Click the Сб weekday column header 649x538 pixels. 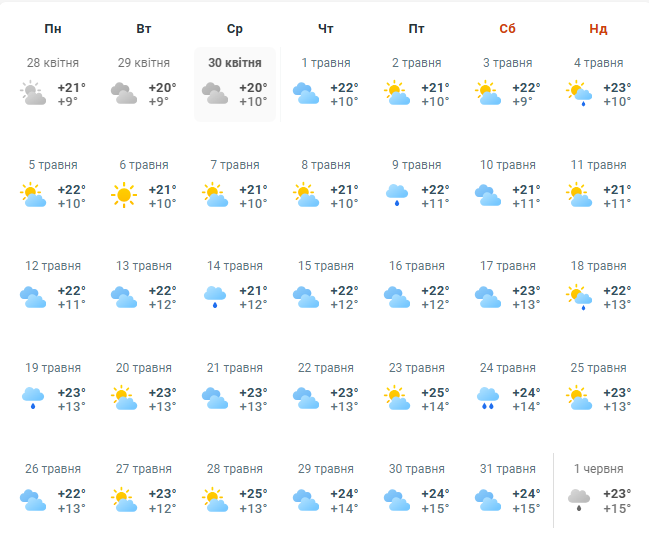click(507, 28)
